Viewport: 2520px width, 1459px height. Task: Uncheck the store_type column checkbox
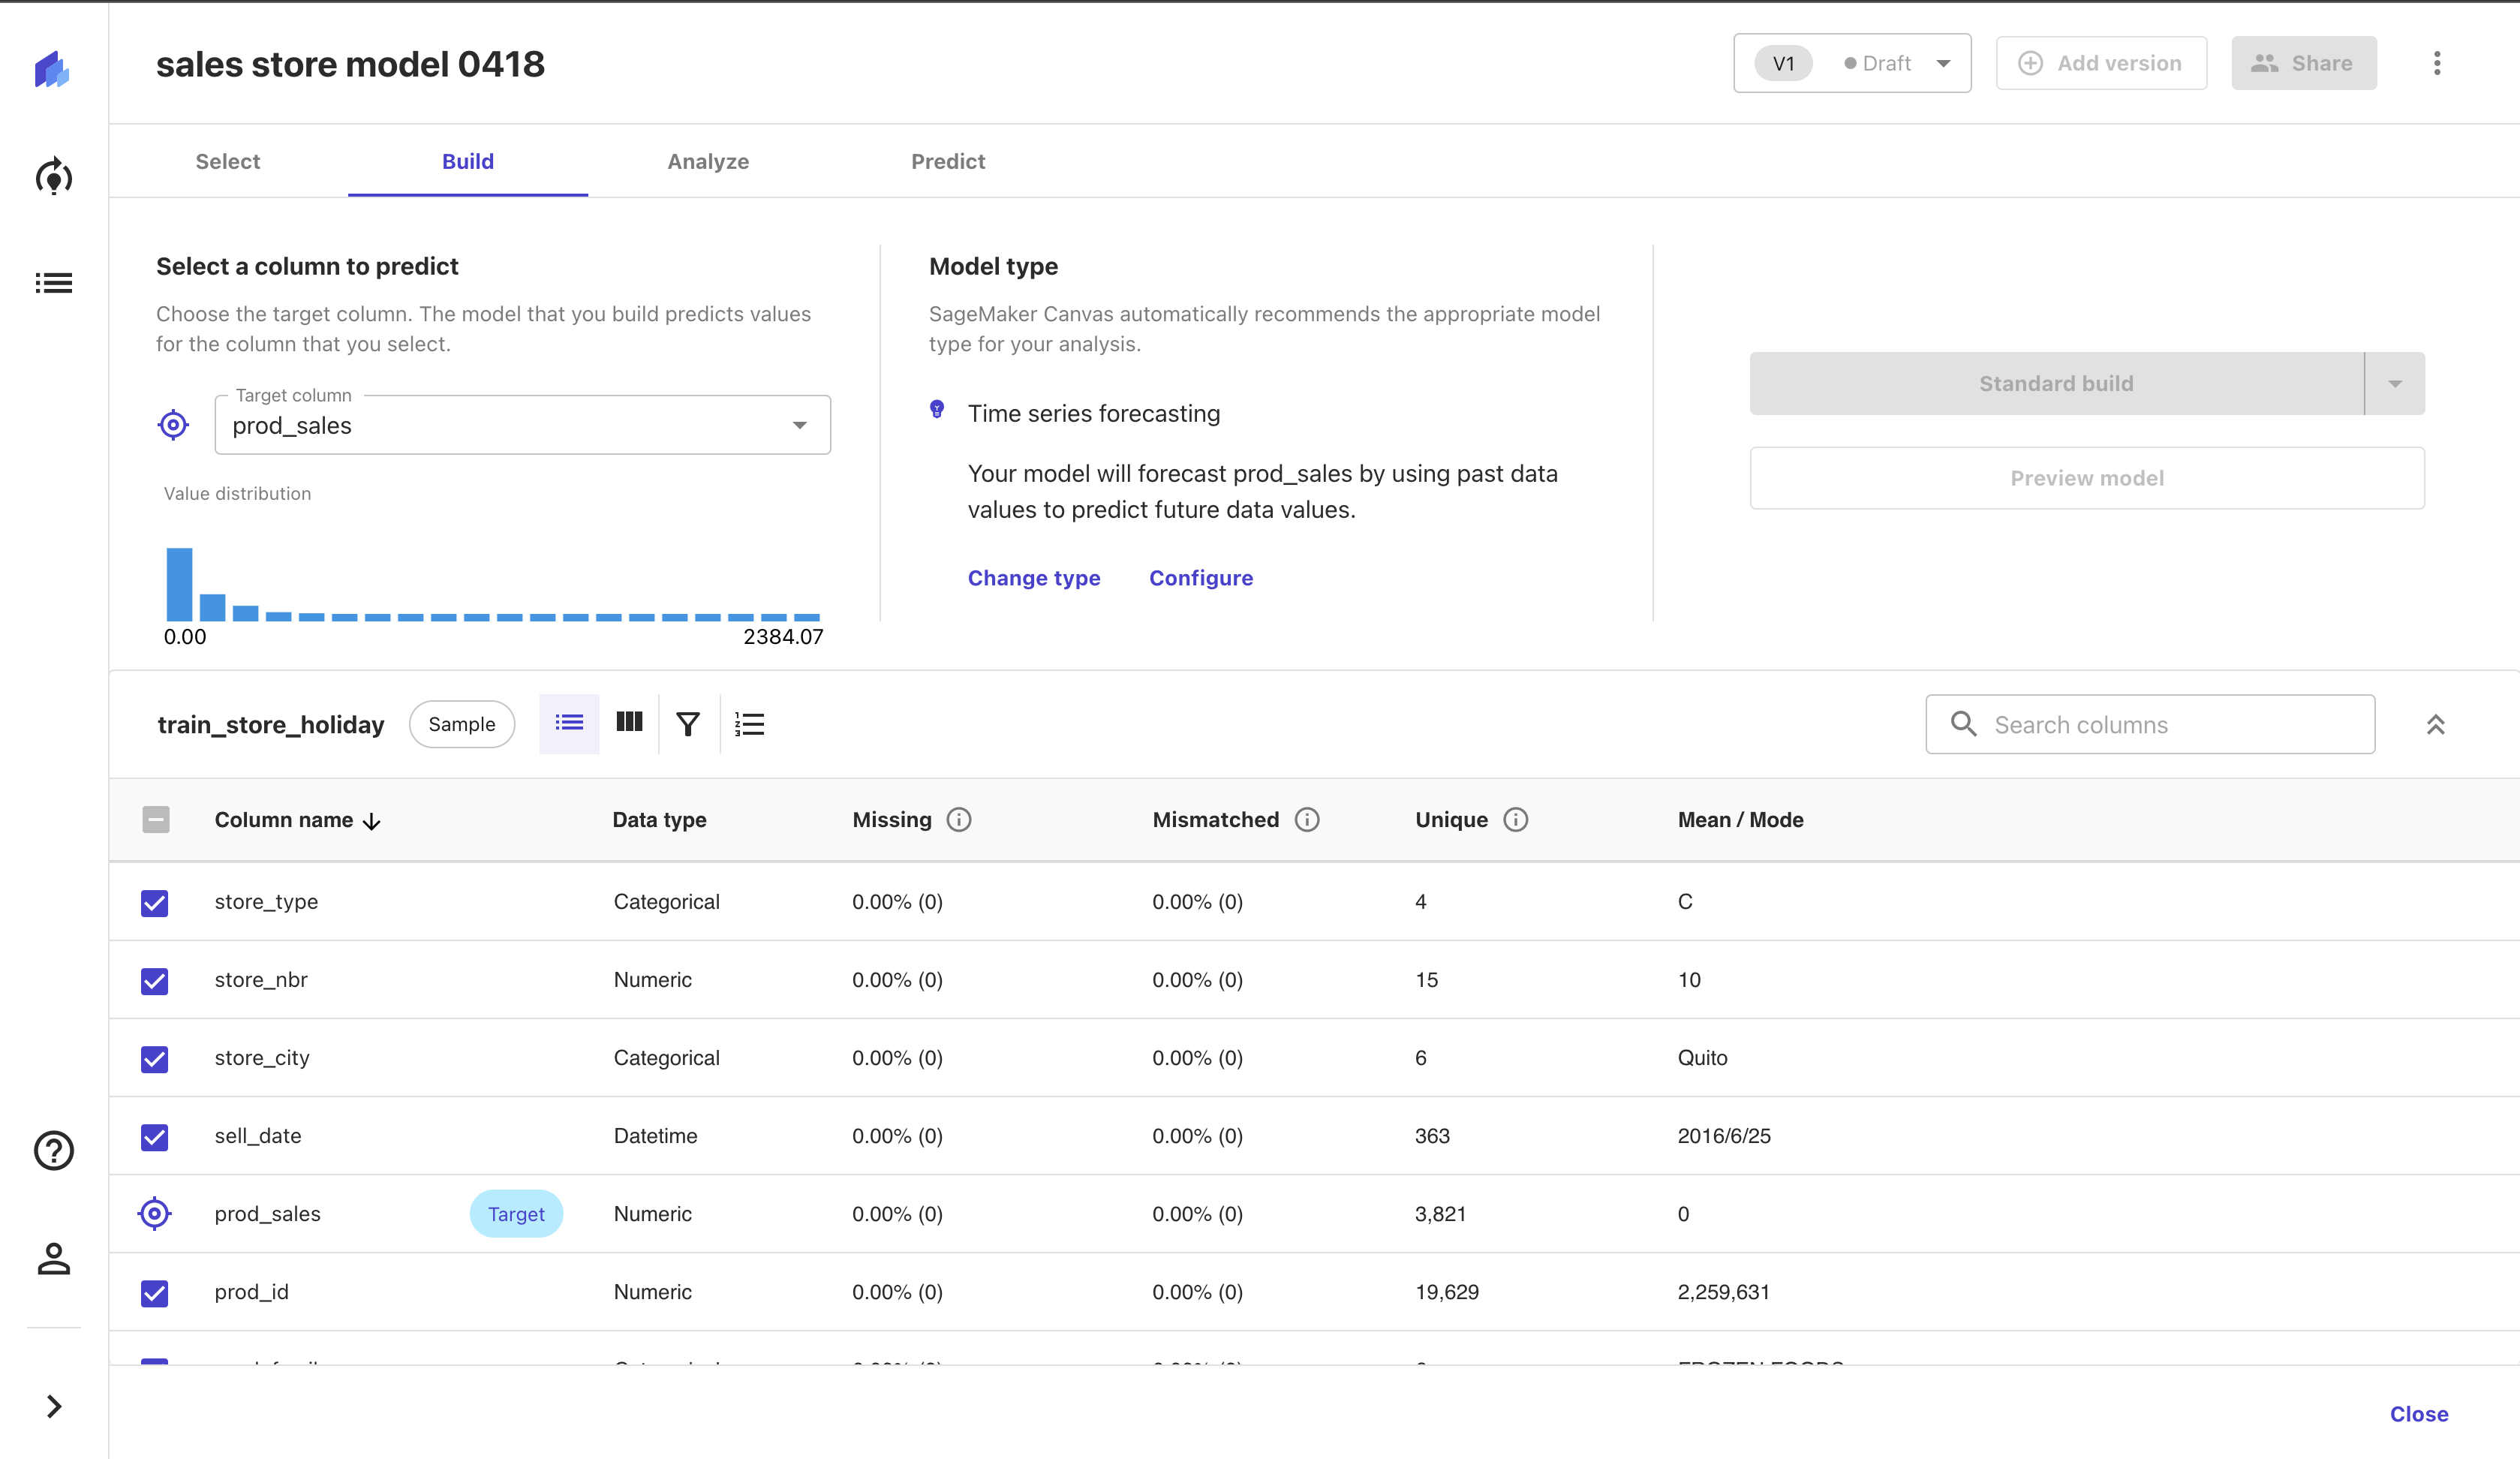click(155, 902)
